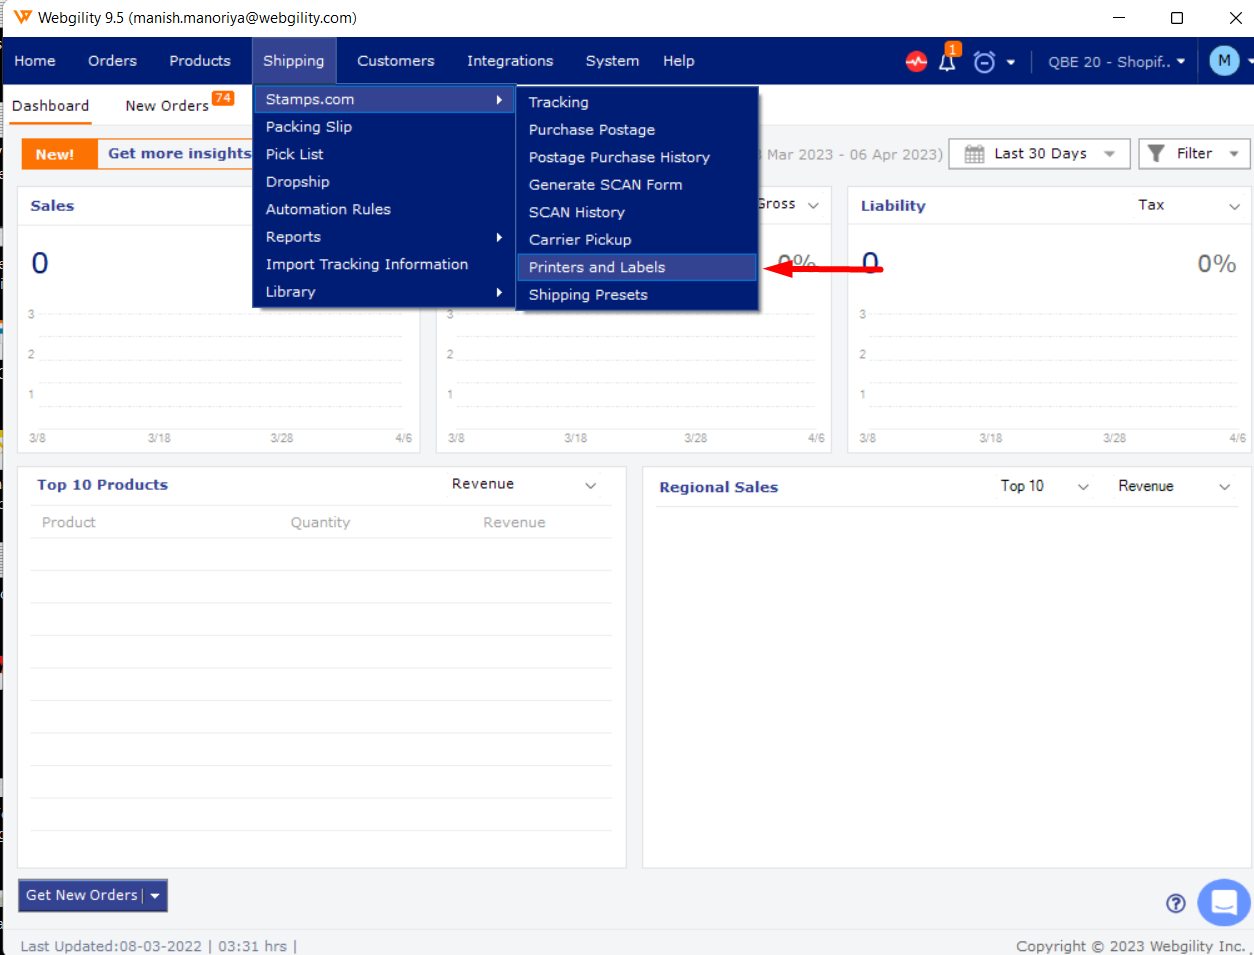Select Generate SCAN Form submenu item
The height and width of the screenshot is (955, 1254).
(637, 185)
